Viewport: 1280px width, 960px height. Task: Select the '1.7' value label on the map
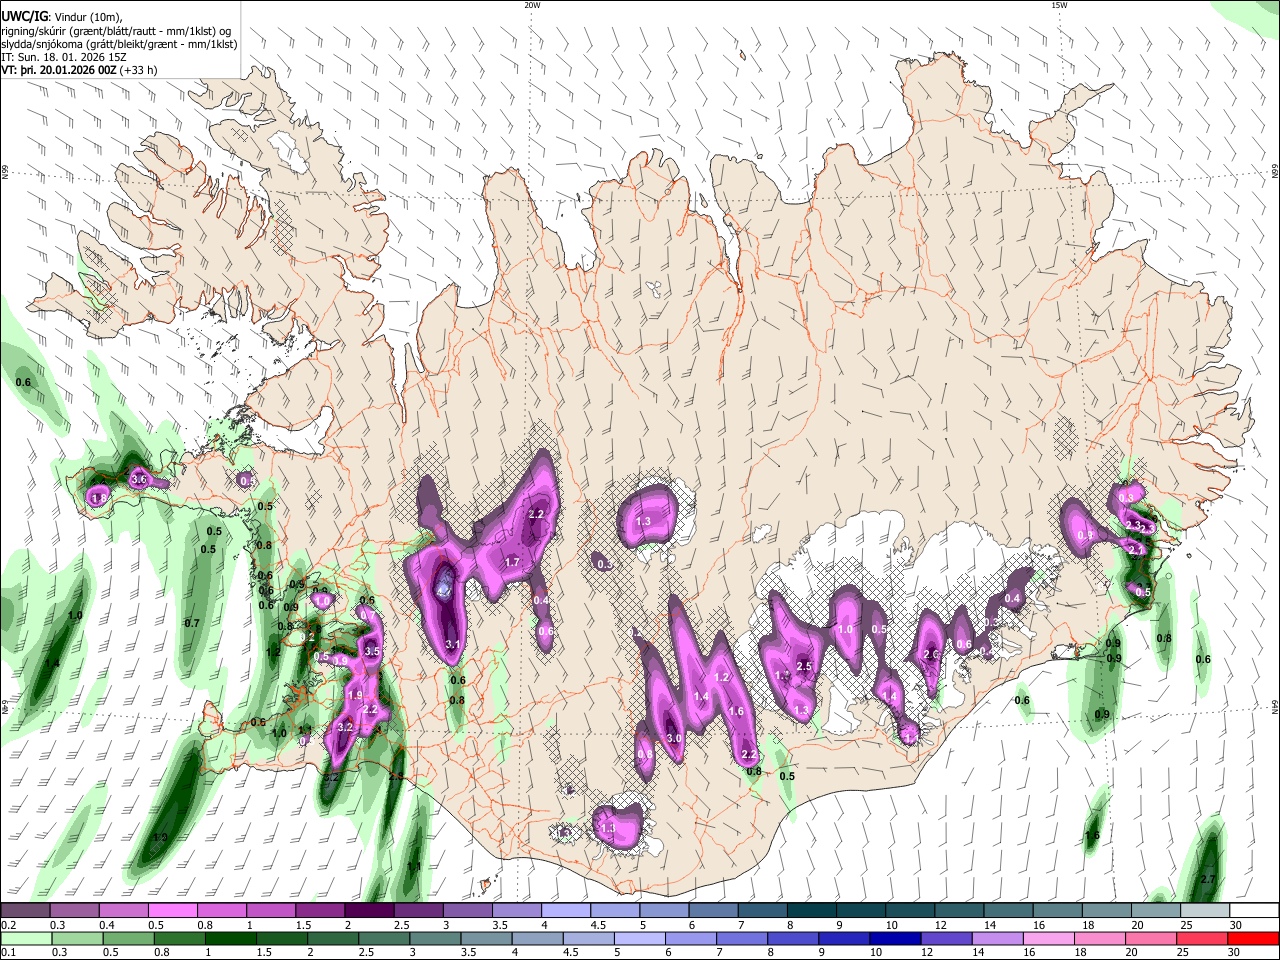(x=512, y=563)
